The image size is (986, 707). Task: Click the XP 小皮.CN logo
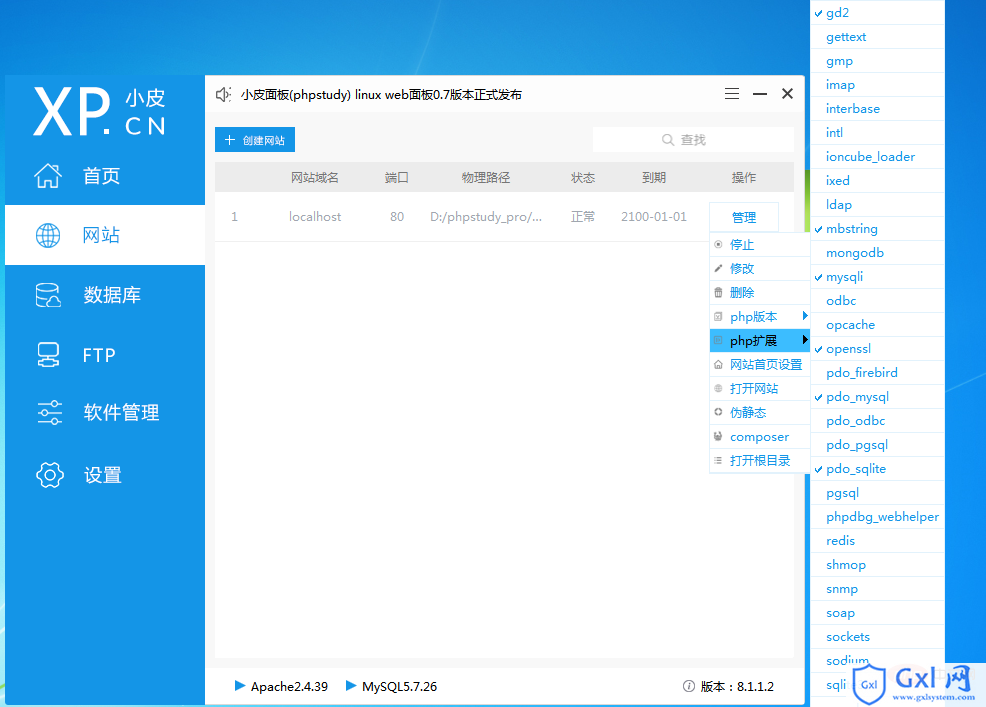pos(99,111)
